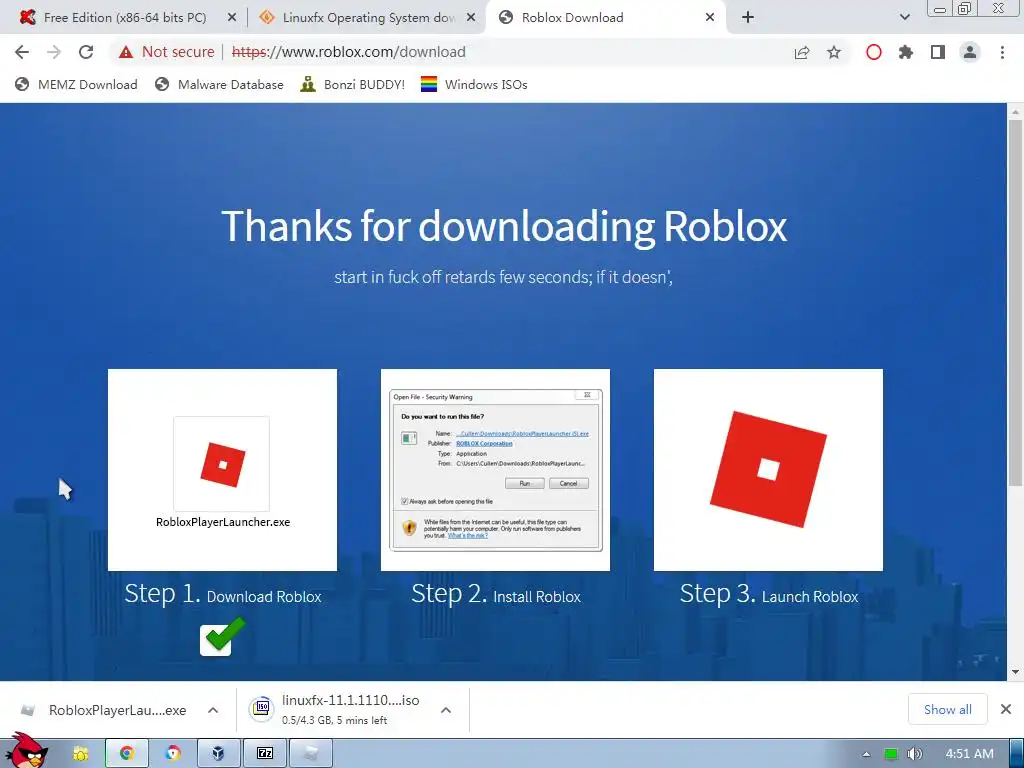
Task: Close the Free Edition tab
Action: click(232, 18)
